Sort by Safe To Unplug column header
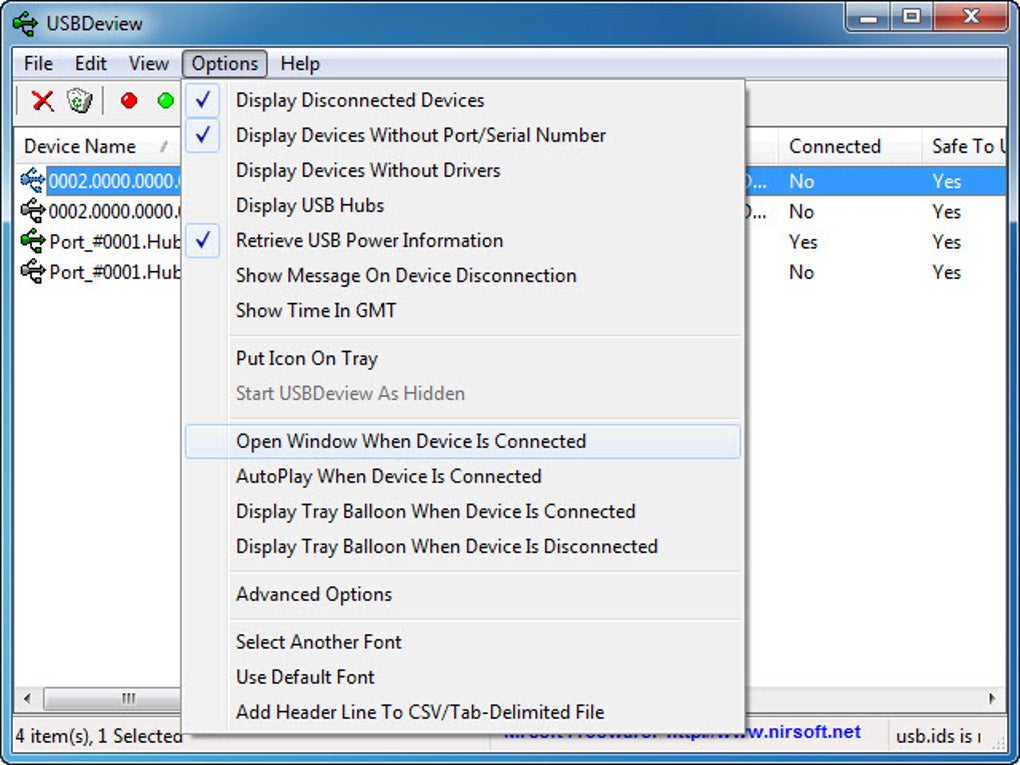 [x=964, y=146]
